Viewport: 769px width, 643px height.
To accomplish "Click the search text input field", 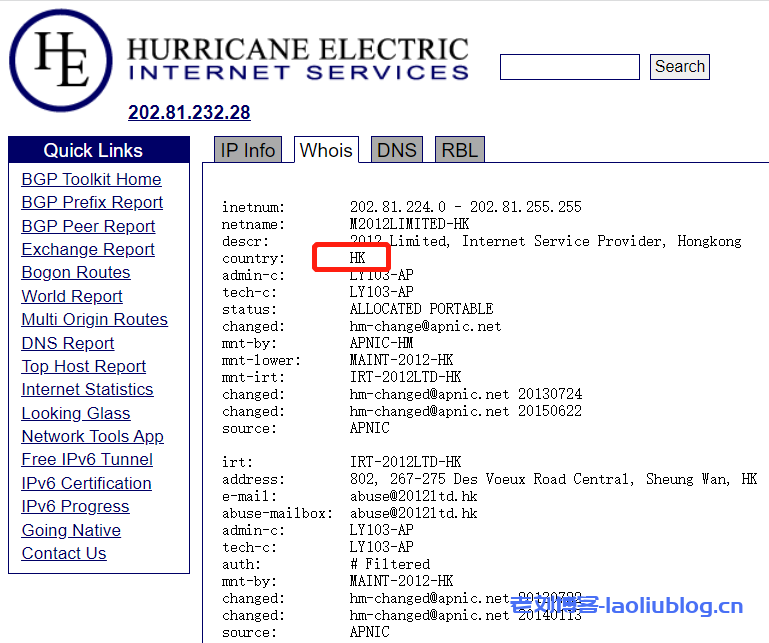I will pos(569,67).
